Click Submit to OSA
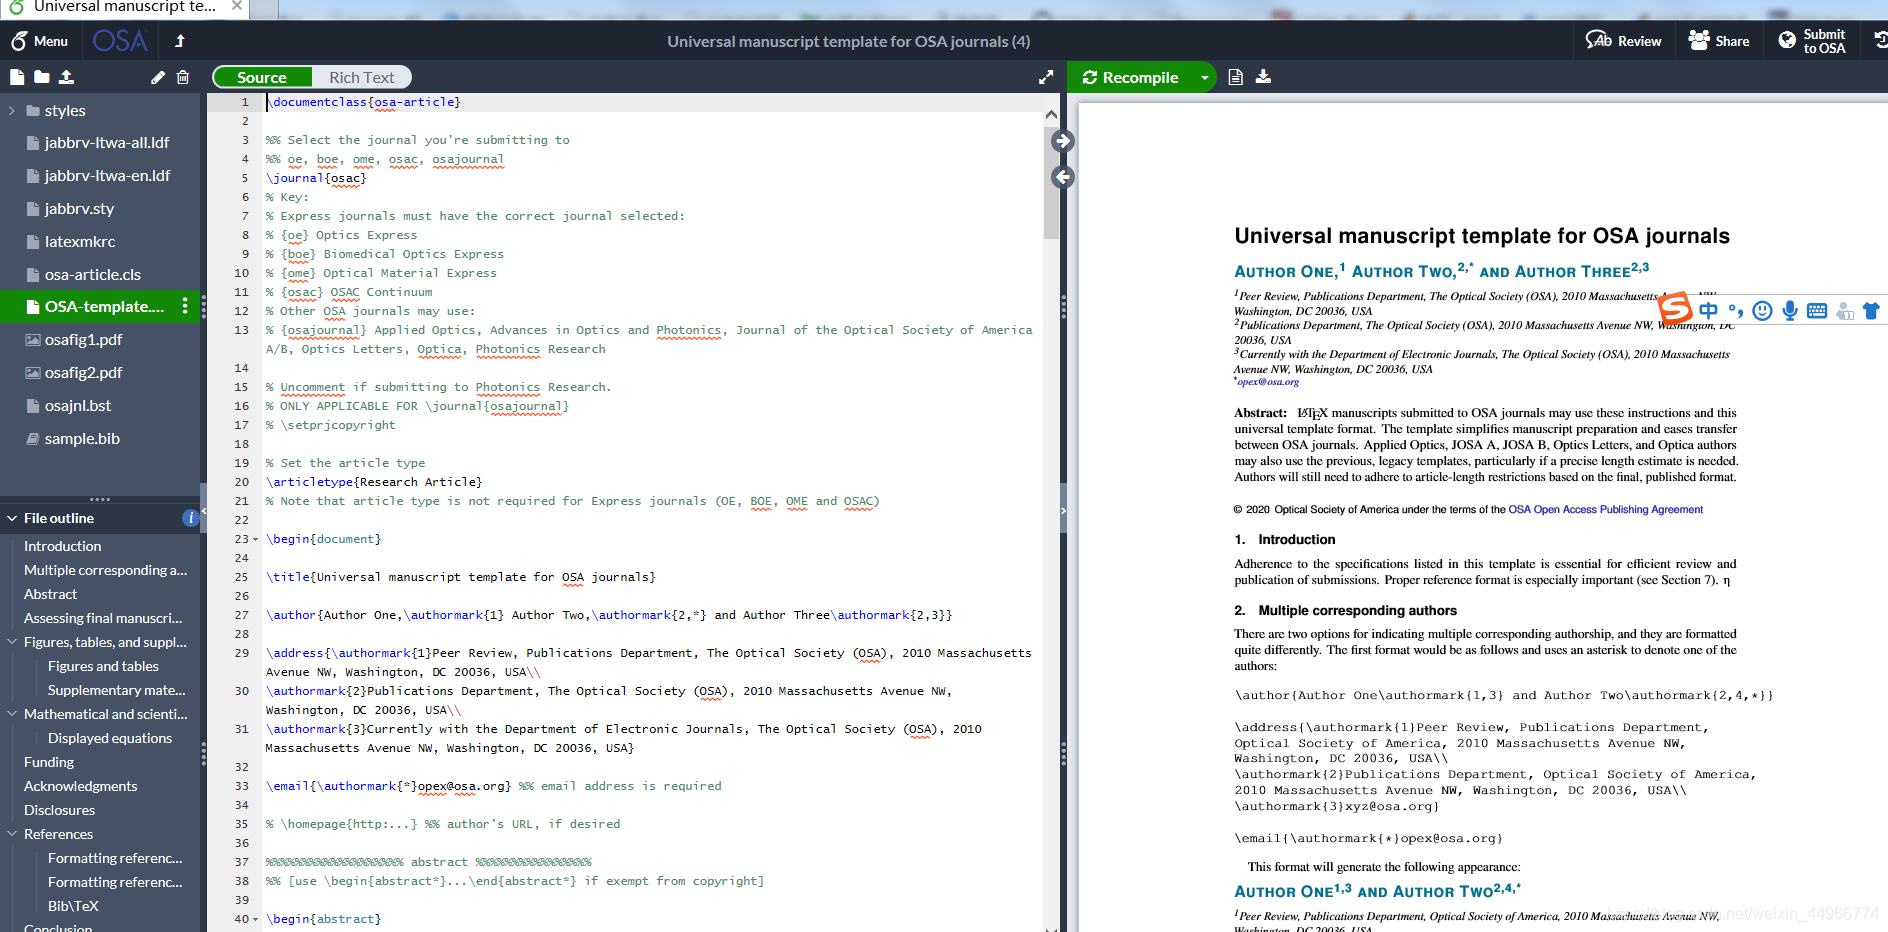Image resolution: width=1888 pixels, height=932 pixels. coord(1812,41)
